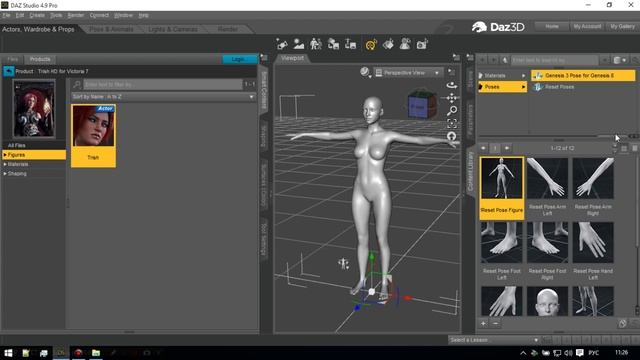Open Content Library database filter dropdown

tap(620, 60)
